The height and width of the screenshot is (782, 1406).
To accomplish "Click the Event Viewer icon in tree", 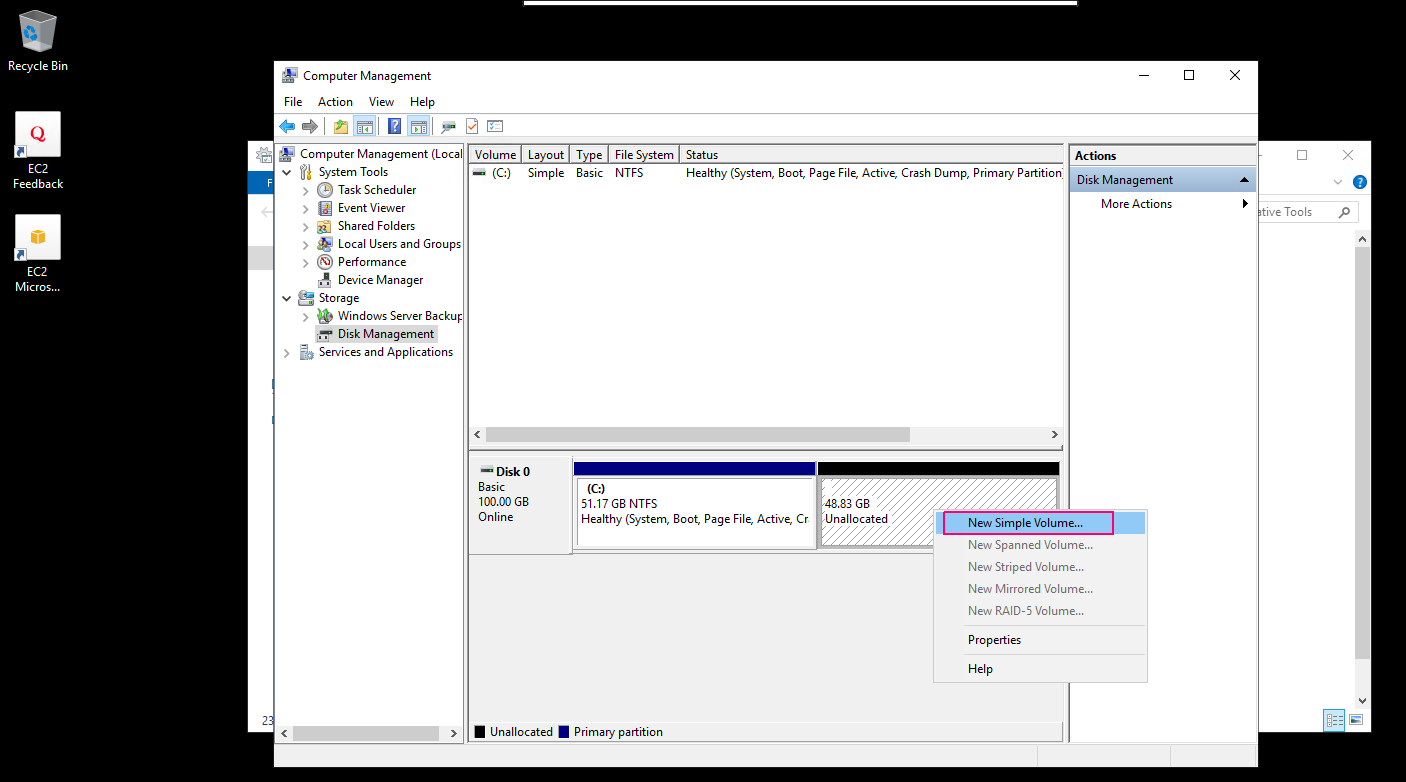I will click(x=325, y=208).
